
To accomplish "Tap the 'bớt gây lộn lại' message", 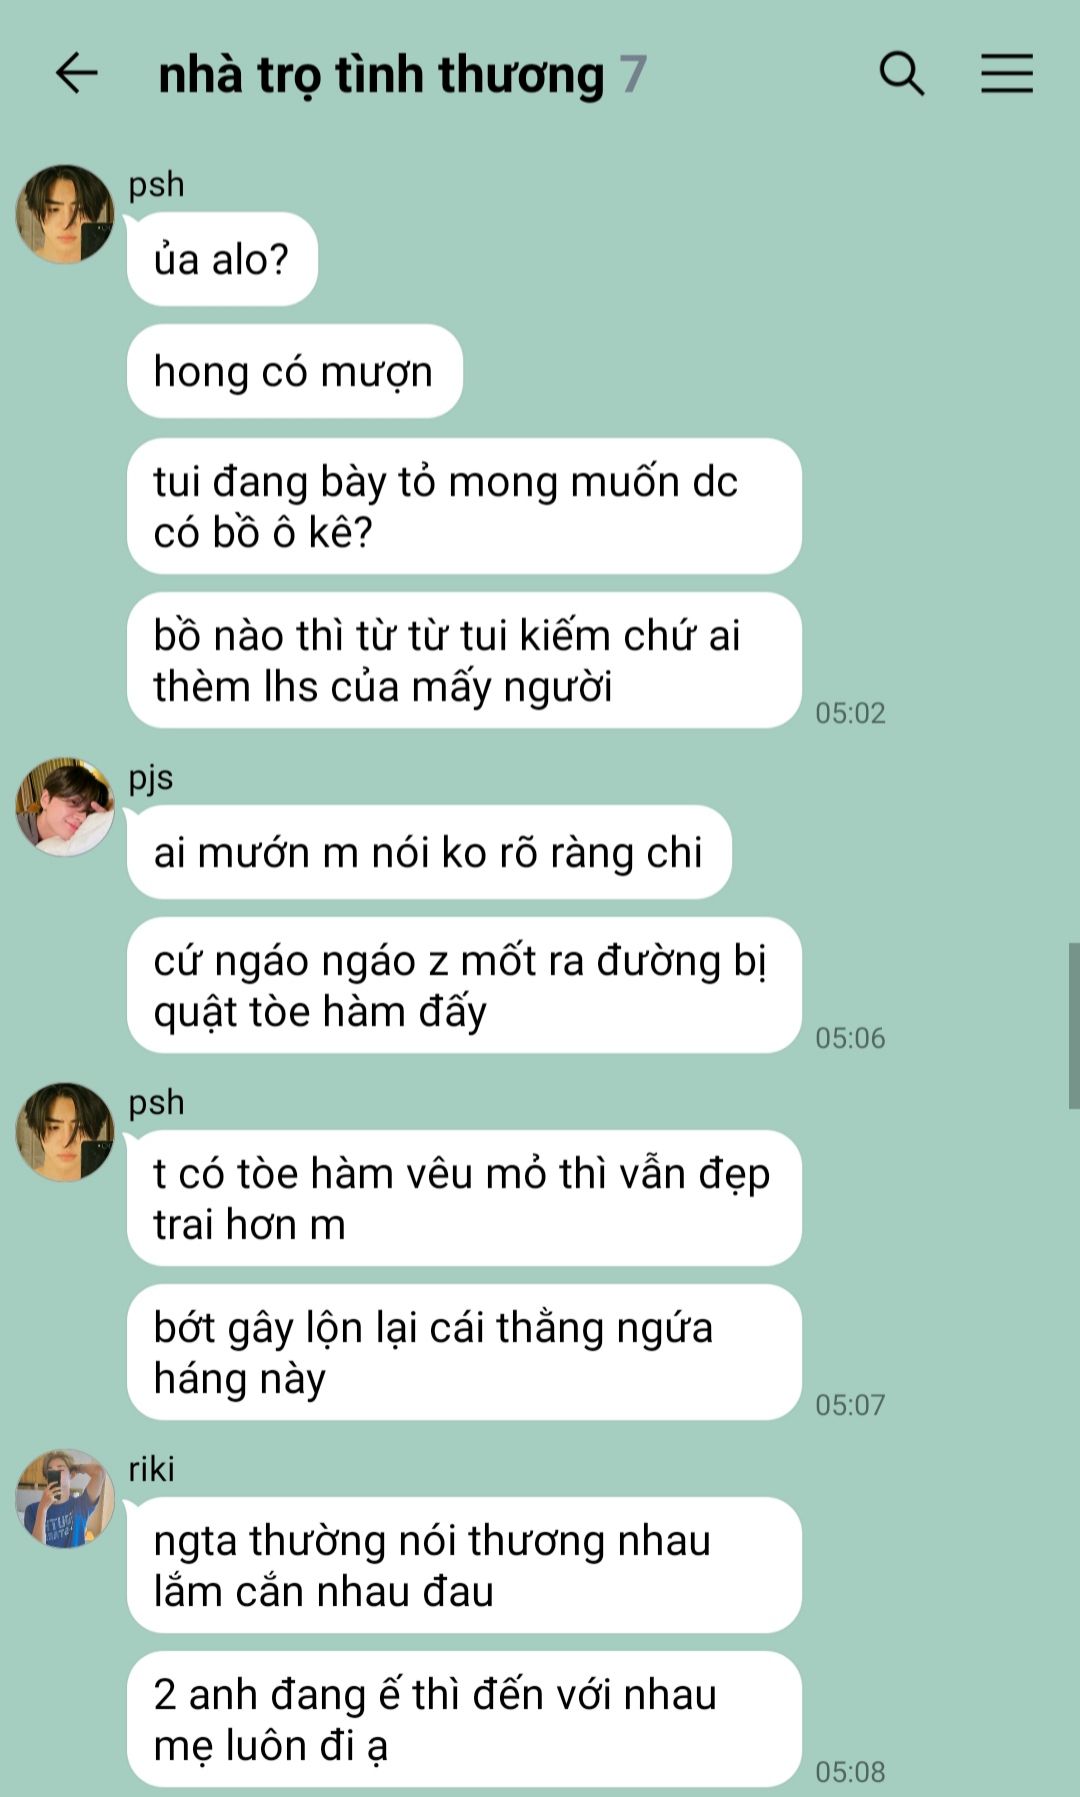I will [x=464, y=1352].
